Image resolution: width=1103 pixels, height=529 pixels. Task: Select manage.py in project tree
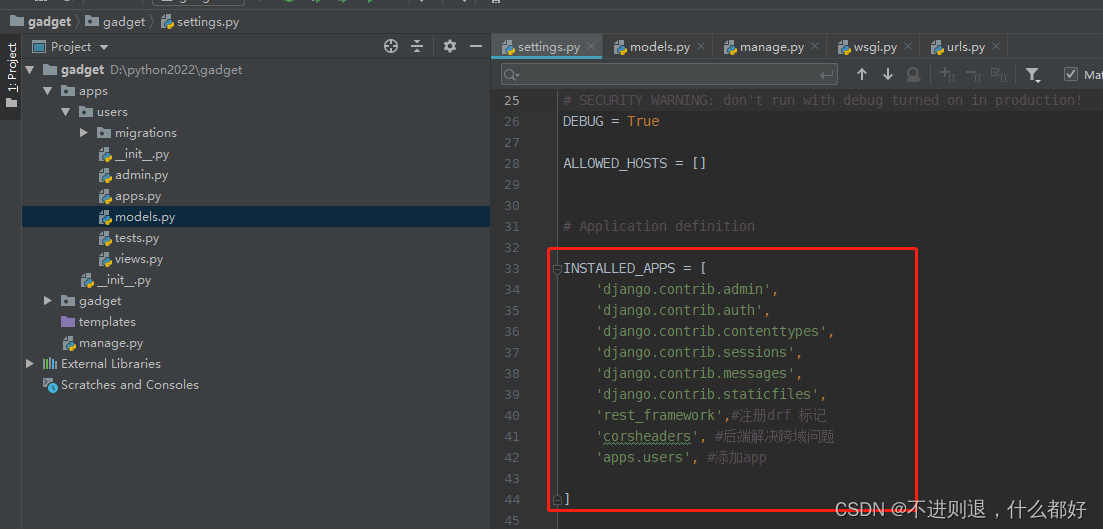click(110, 343)
